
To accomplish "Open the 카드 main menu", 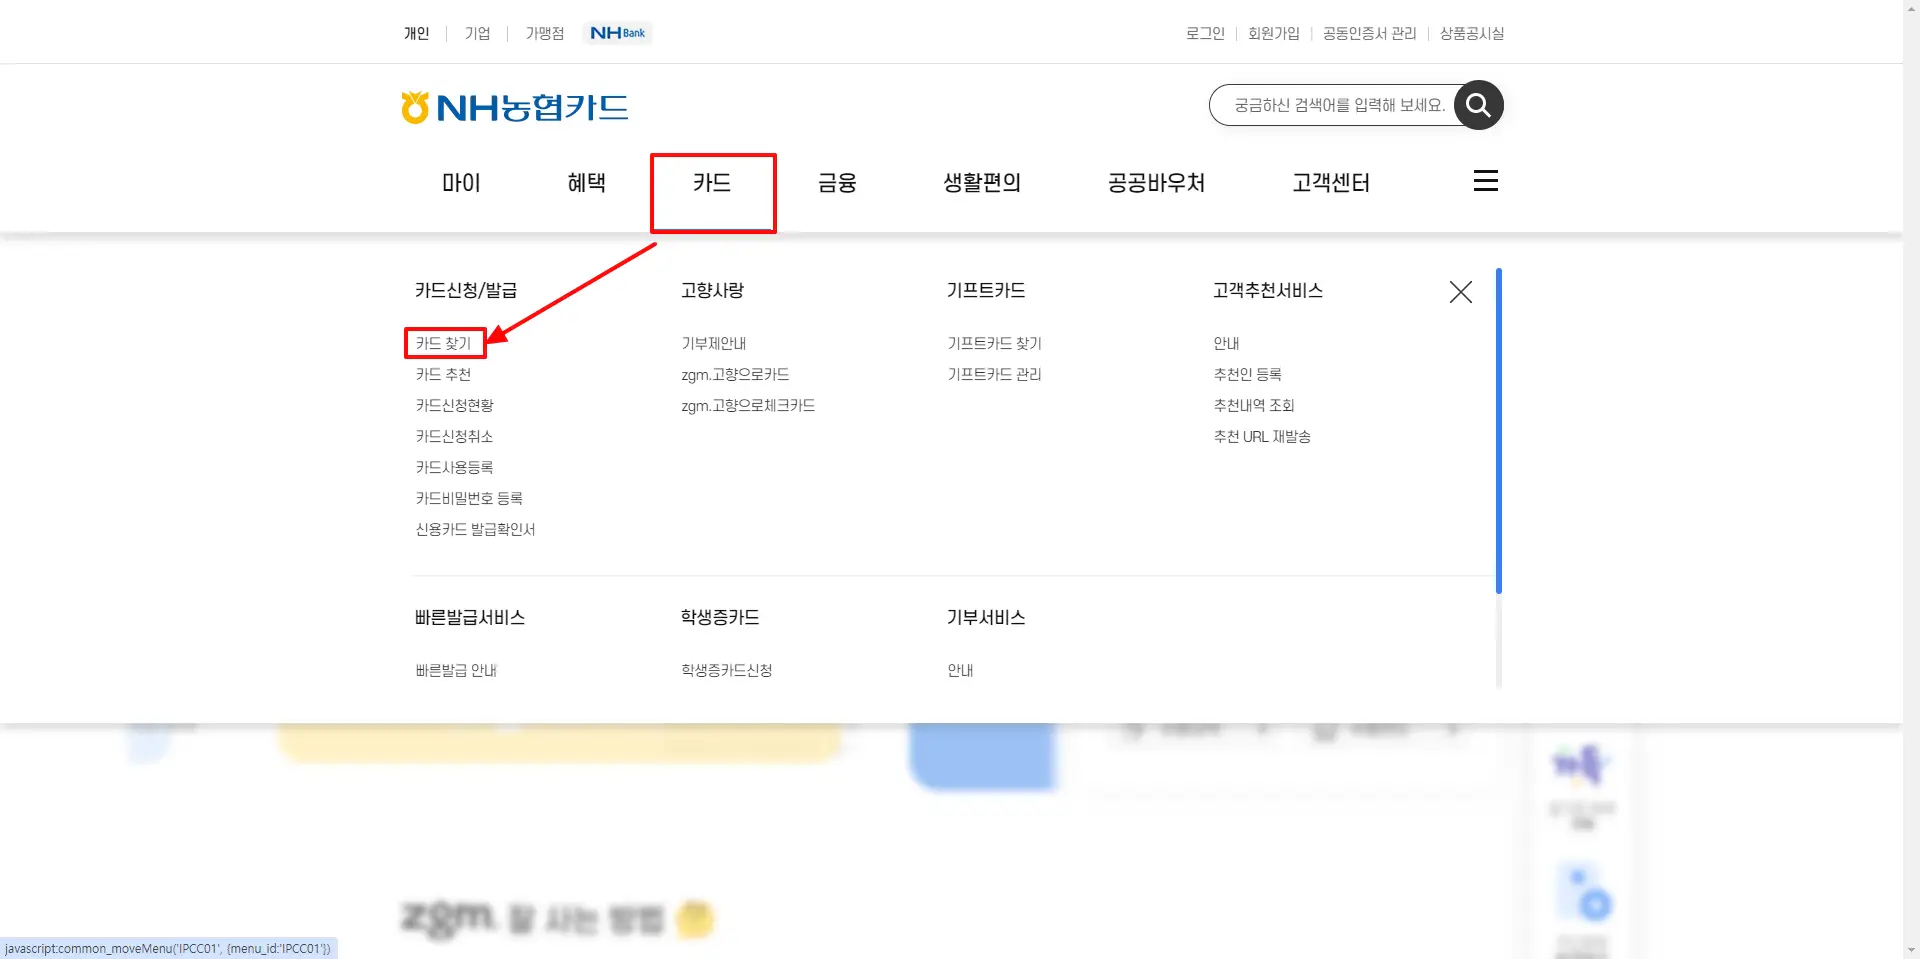I will click(712, 182).
